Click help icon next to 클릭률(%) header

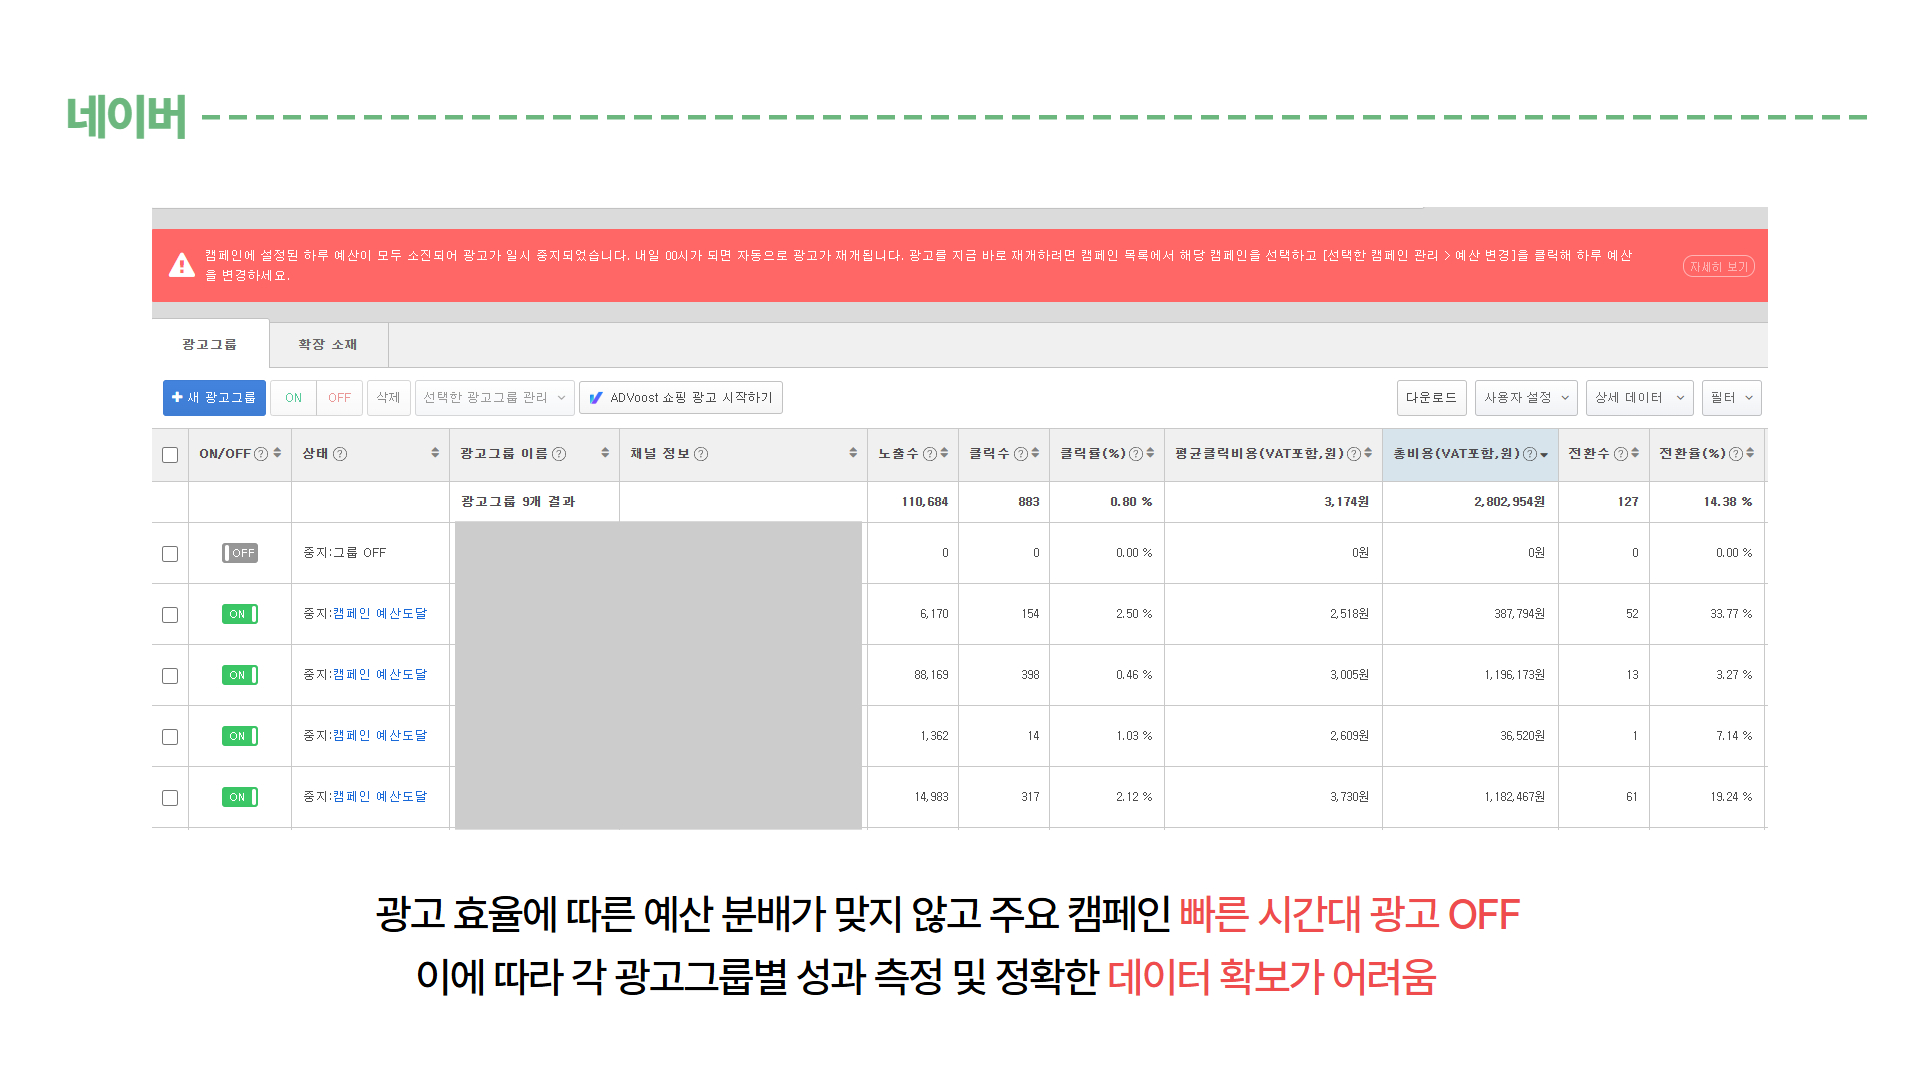click(1136, 454)
